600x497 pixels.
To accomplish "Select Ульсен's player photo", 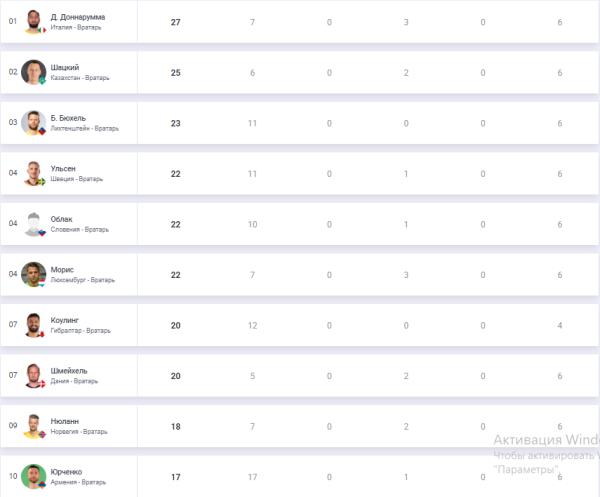I will 34,173.
